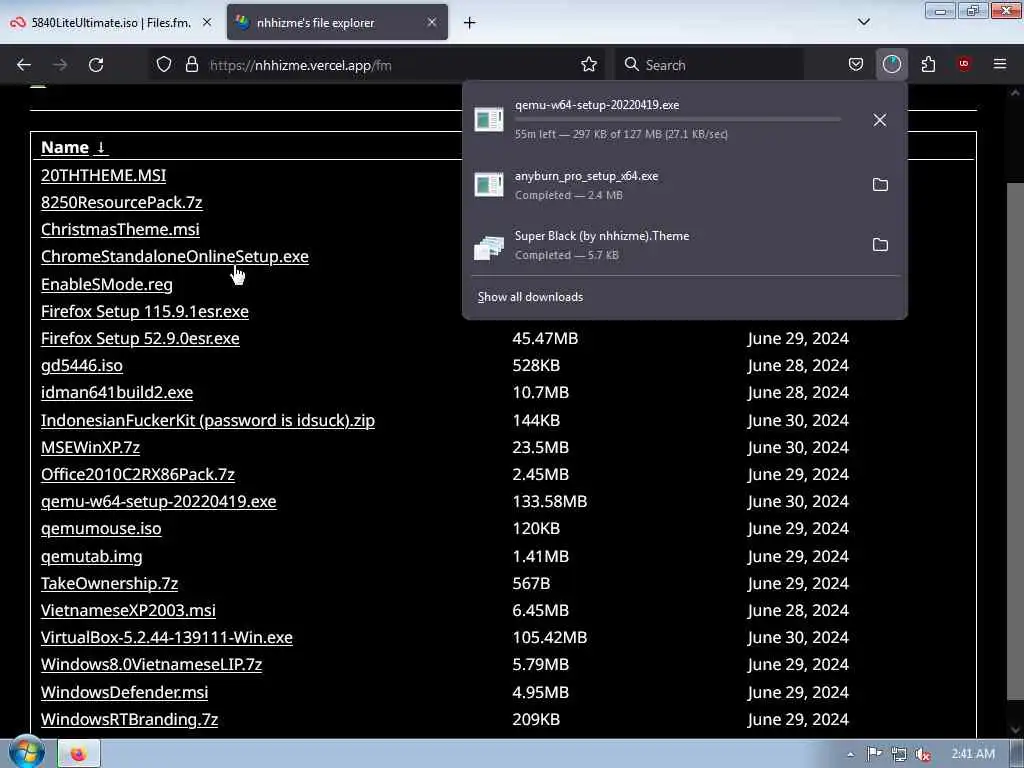The height and width of the screenshot is (768, 1024).
Task: Show hidden tray icons arrow
Action: [850, 754]
